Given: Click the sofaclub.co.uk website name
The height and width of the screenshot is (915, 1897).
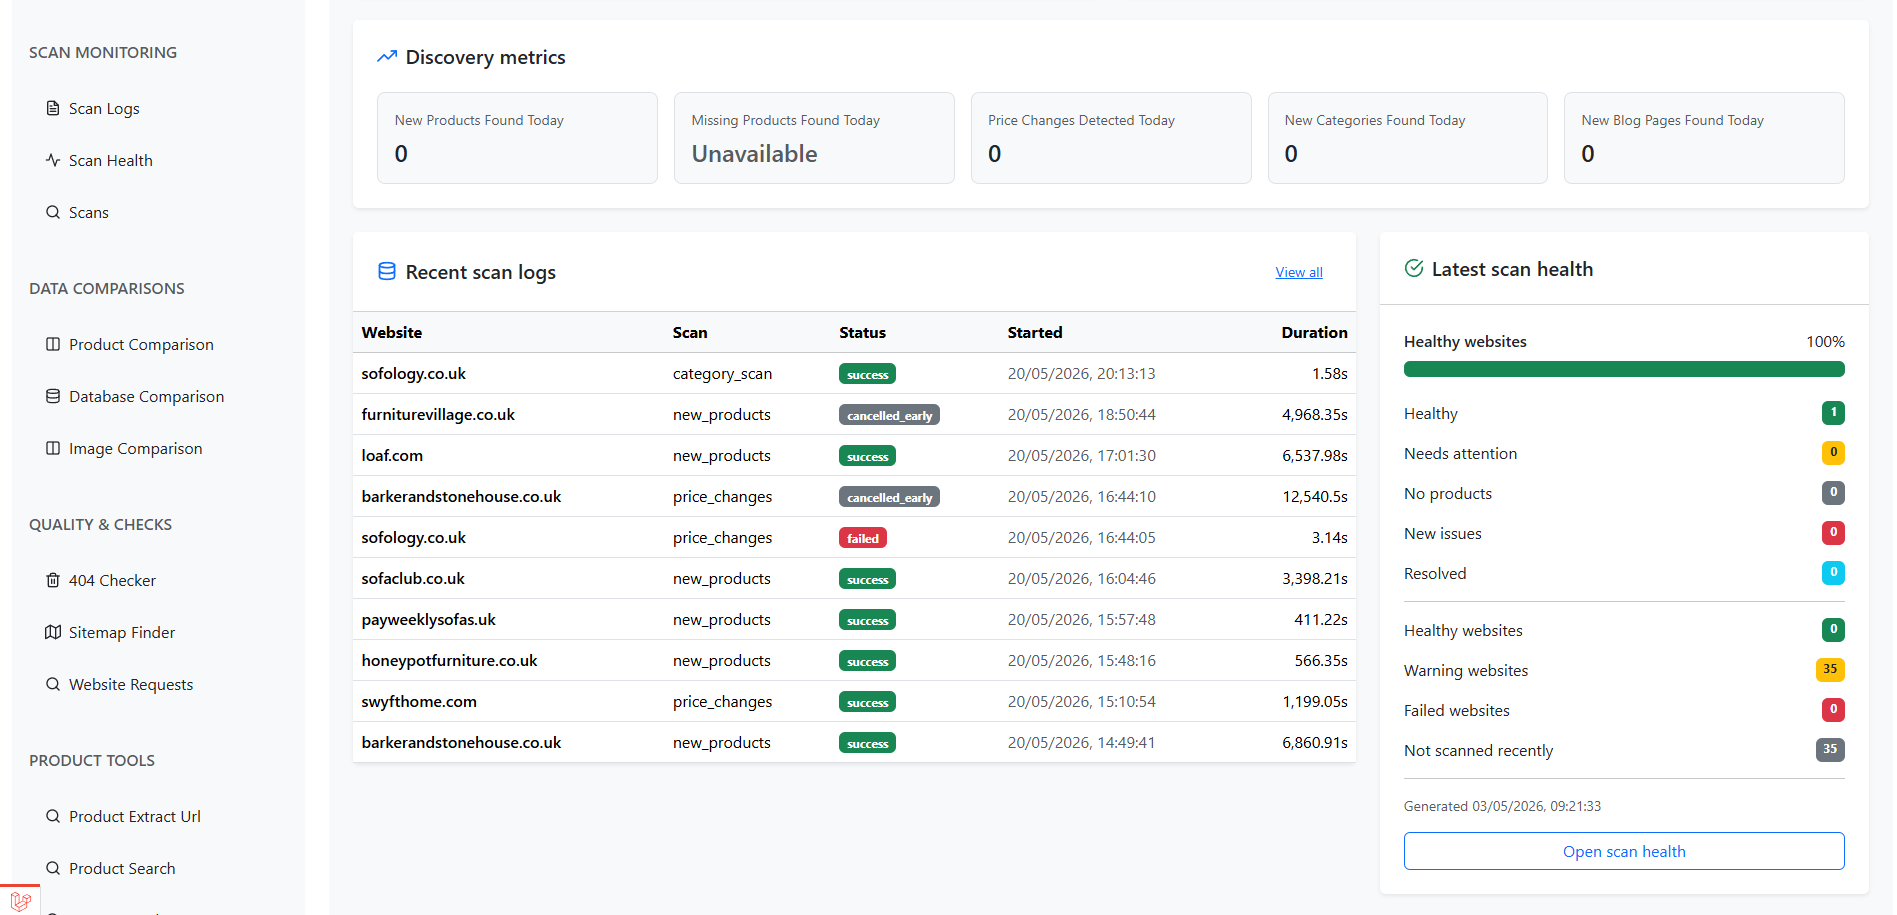Looking at the screenshot, I should click(413, 578).
